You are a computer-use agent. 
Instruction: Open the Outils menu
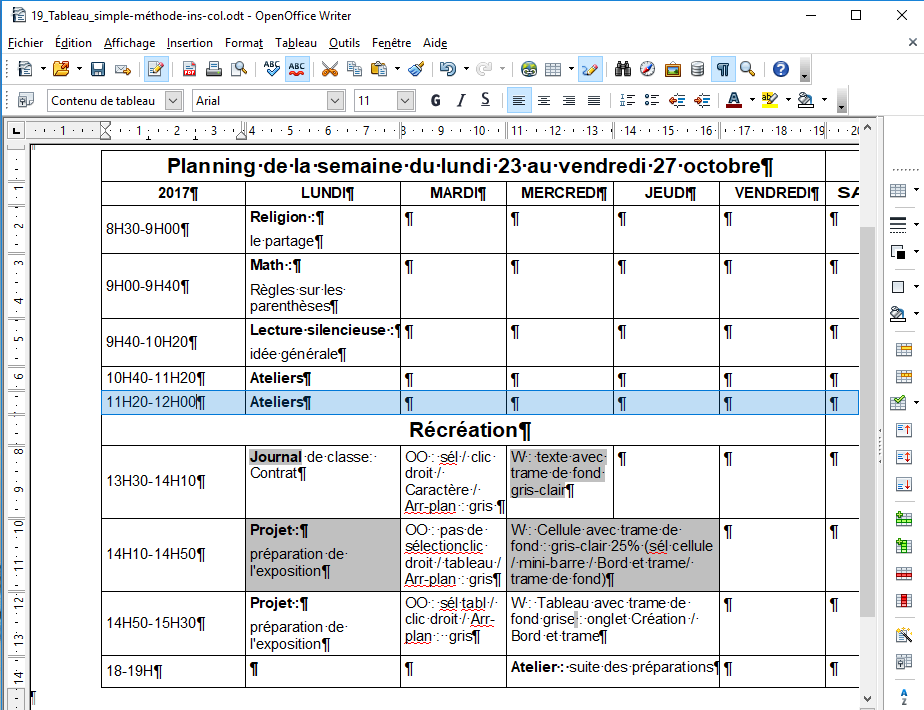tap(344, 43)
